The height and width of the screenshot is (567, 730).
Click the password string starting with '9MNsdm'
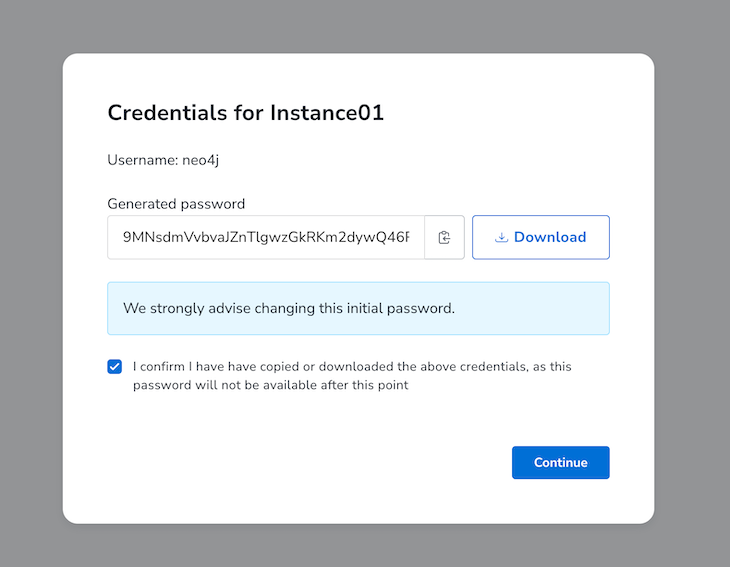[266, 238]
